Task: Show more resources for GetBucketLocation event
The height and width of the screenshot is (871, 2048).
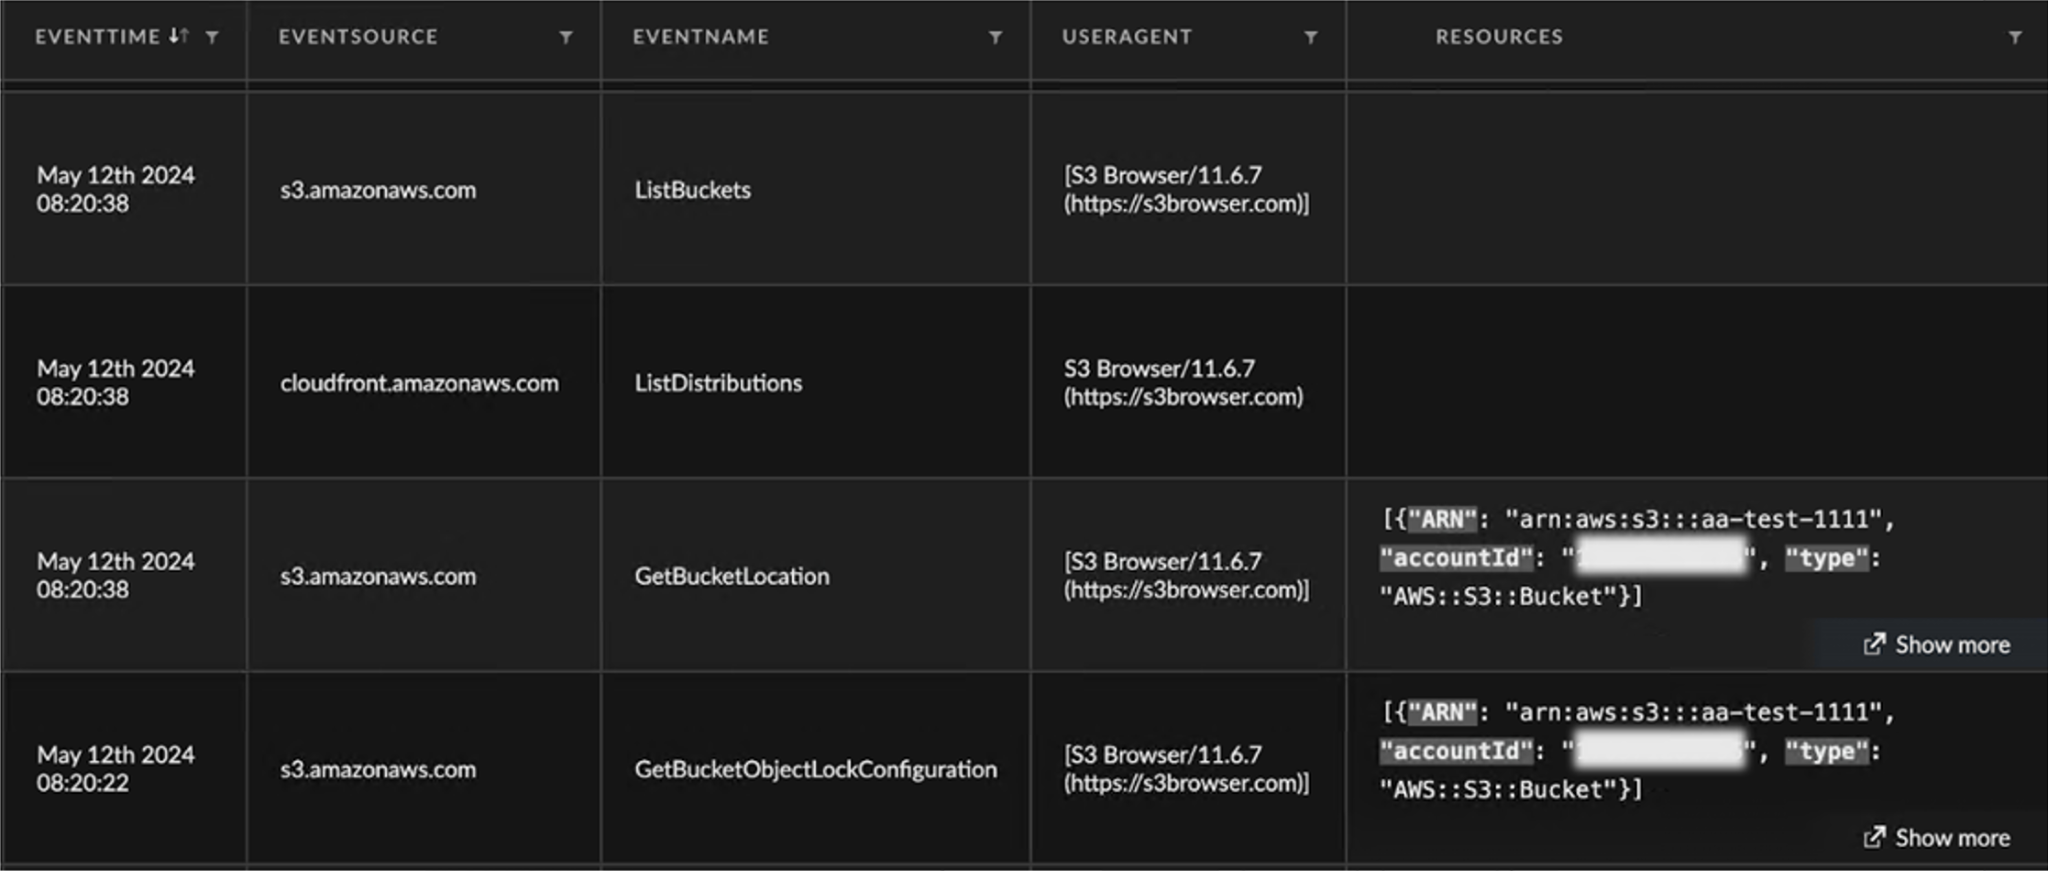Action: point(1951,645)
